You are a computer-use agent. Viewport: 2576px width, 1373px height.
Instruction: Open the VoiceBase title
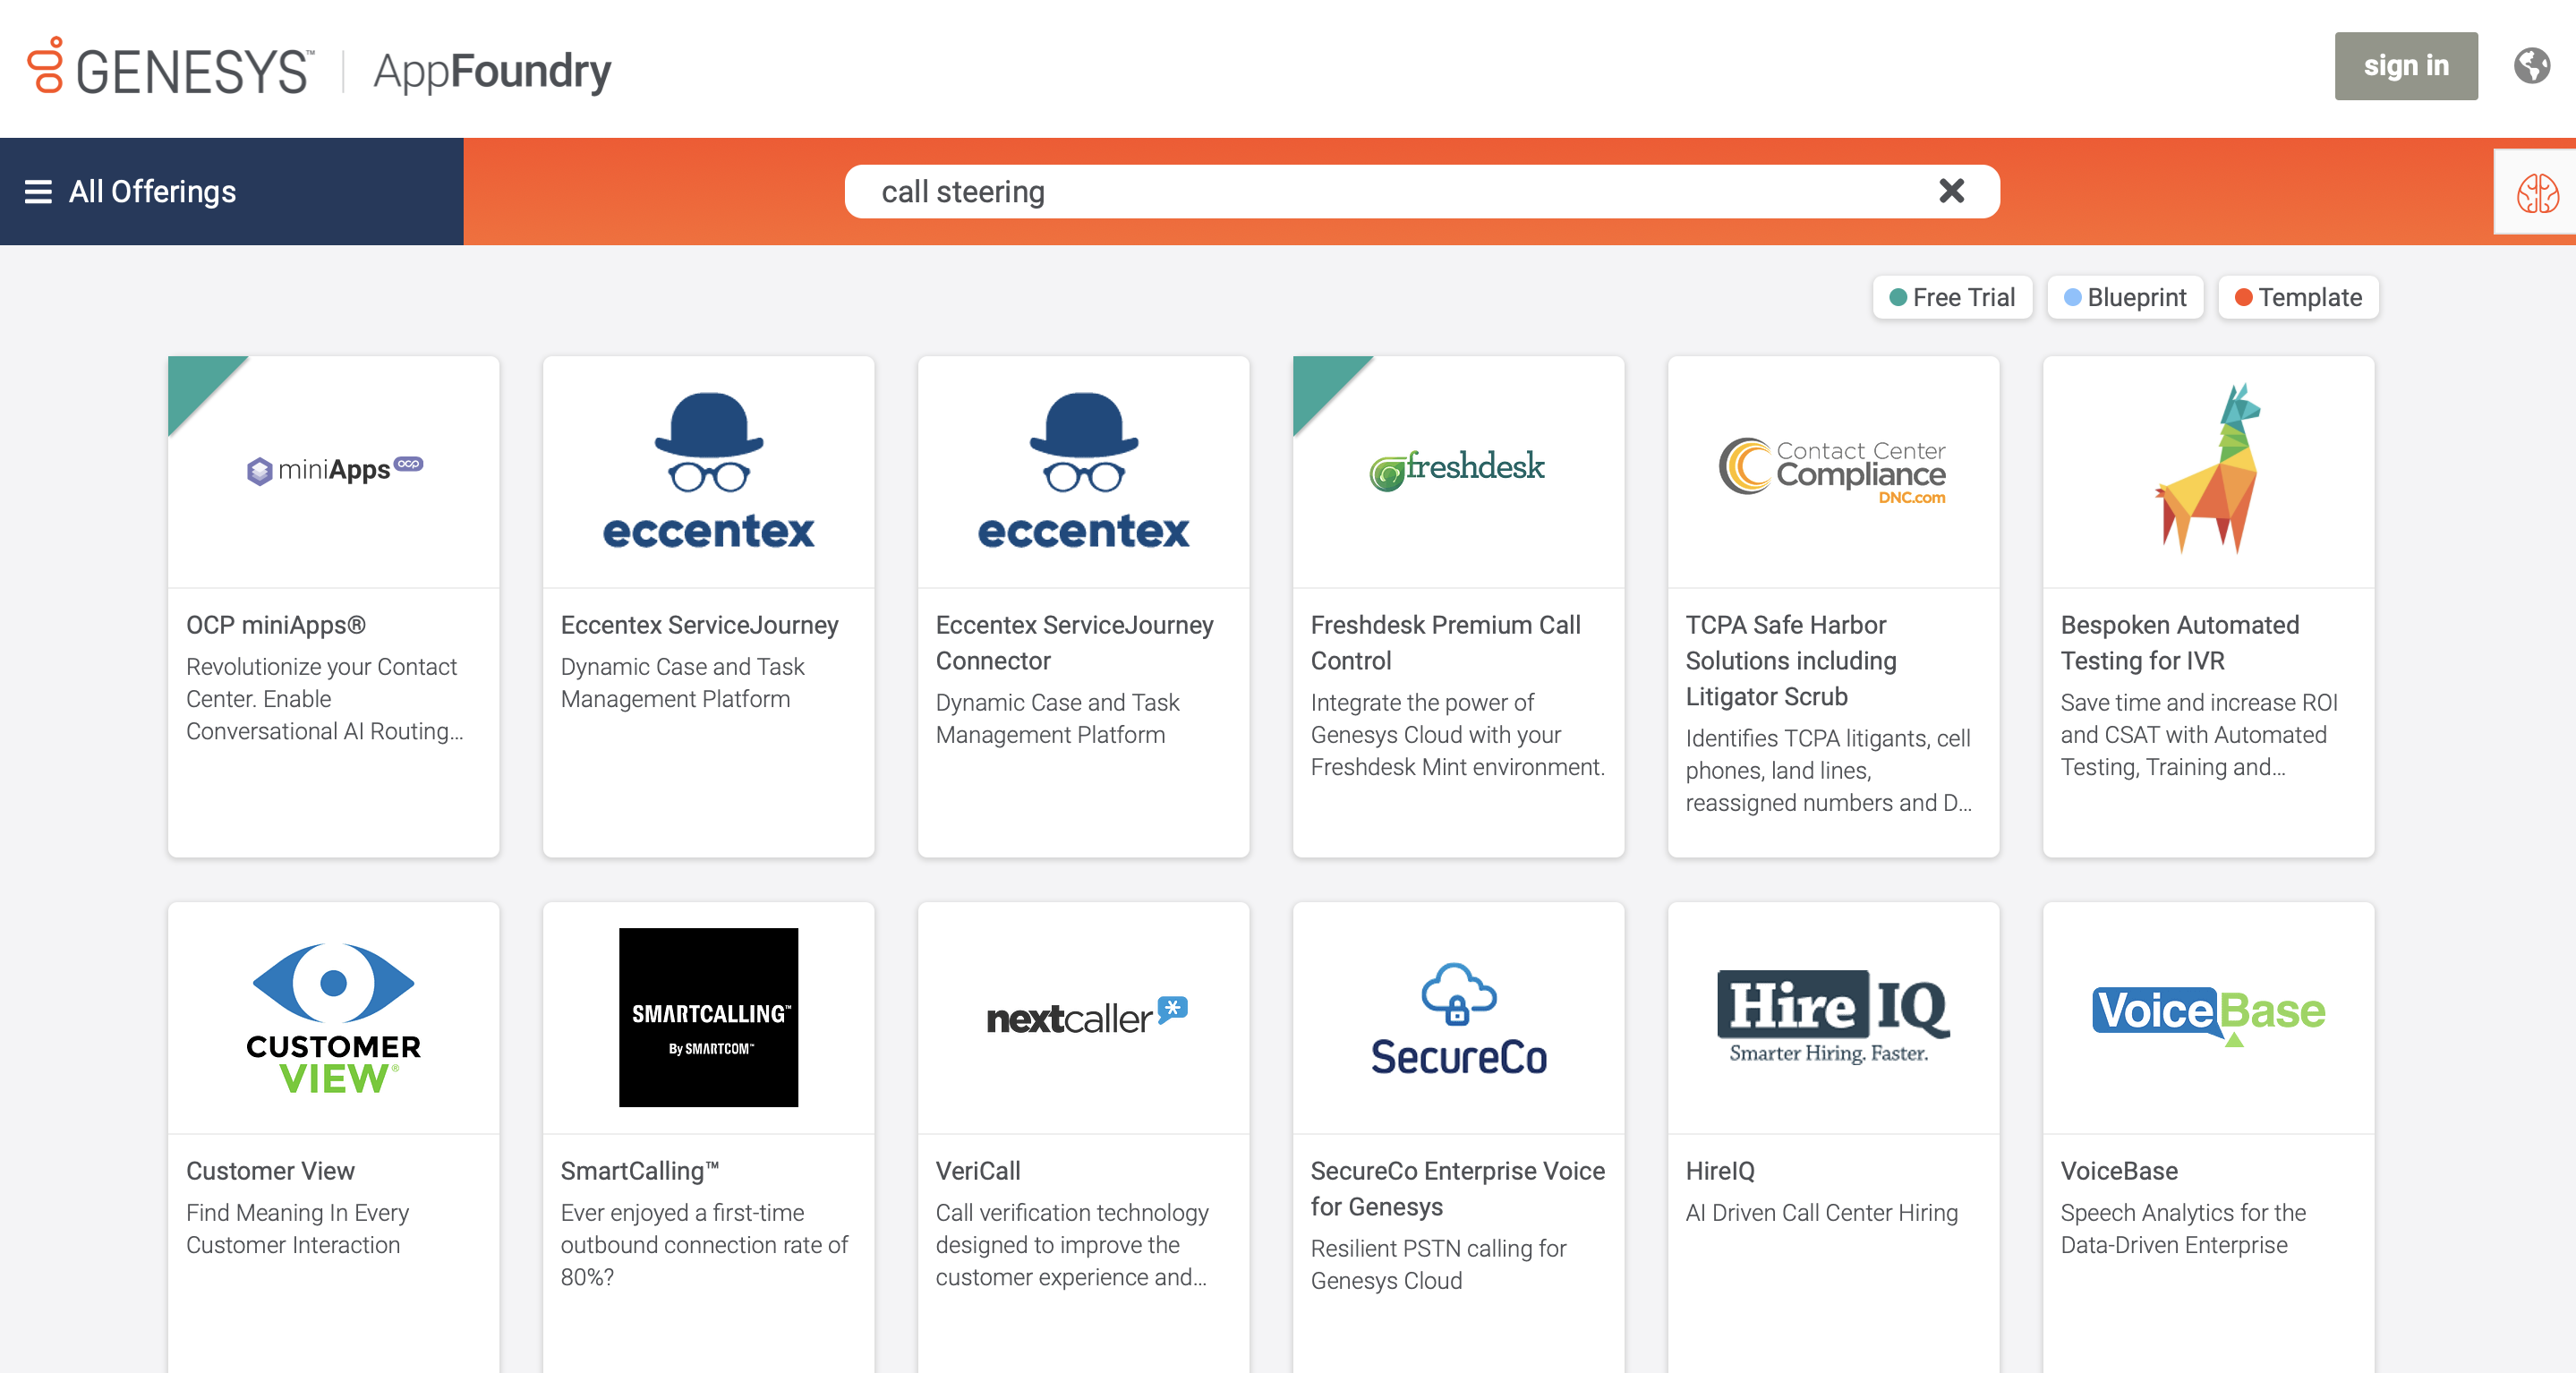[x=2119, y=1171]
